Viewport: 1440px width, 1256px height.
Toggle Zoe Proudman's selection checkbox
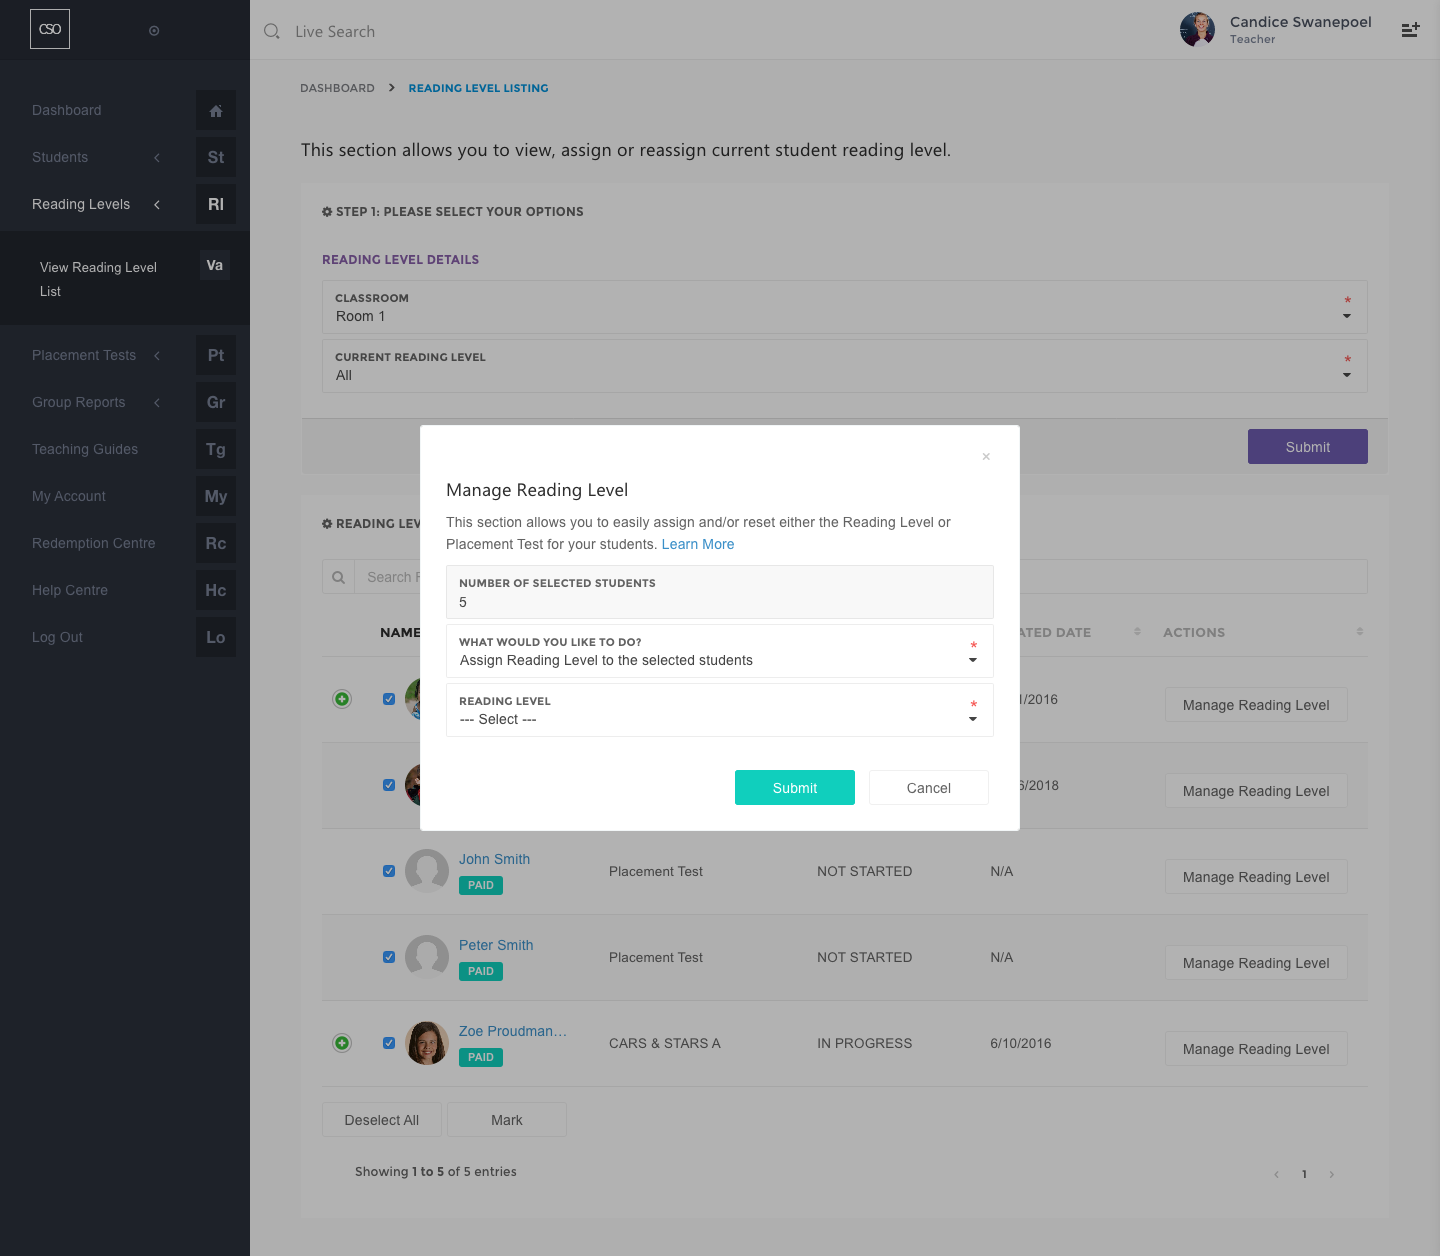point(389,1043)
